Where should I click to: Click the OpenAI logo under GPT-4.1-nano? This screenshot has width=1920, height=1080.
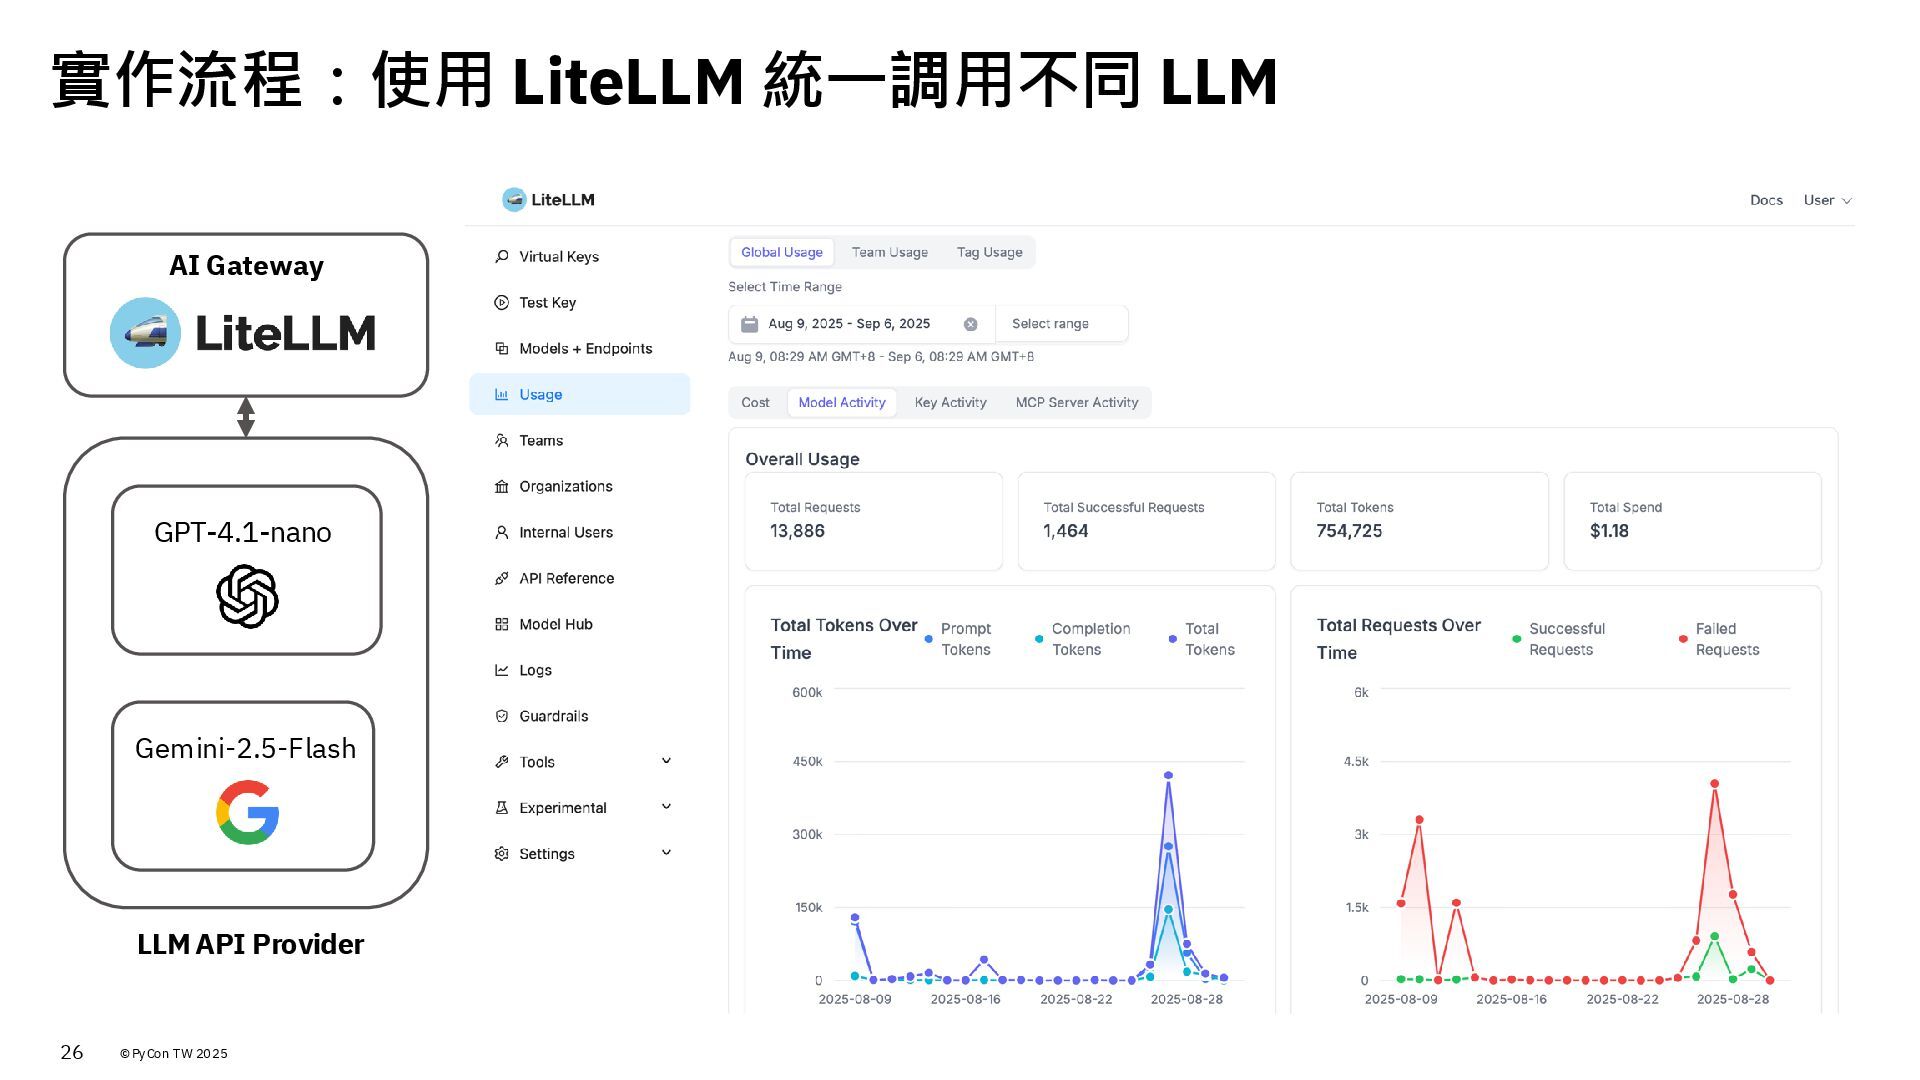pos(247,597)
